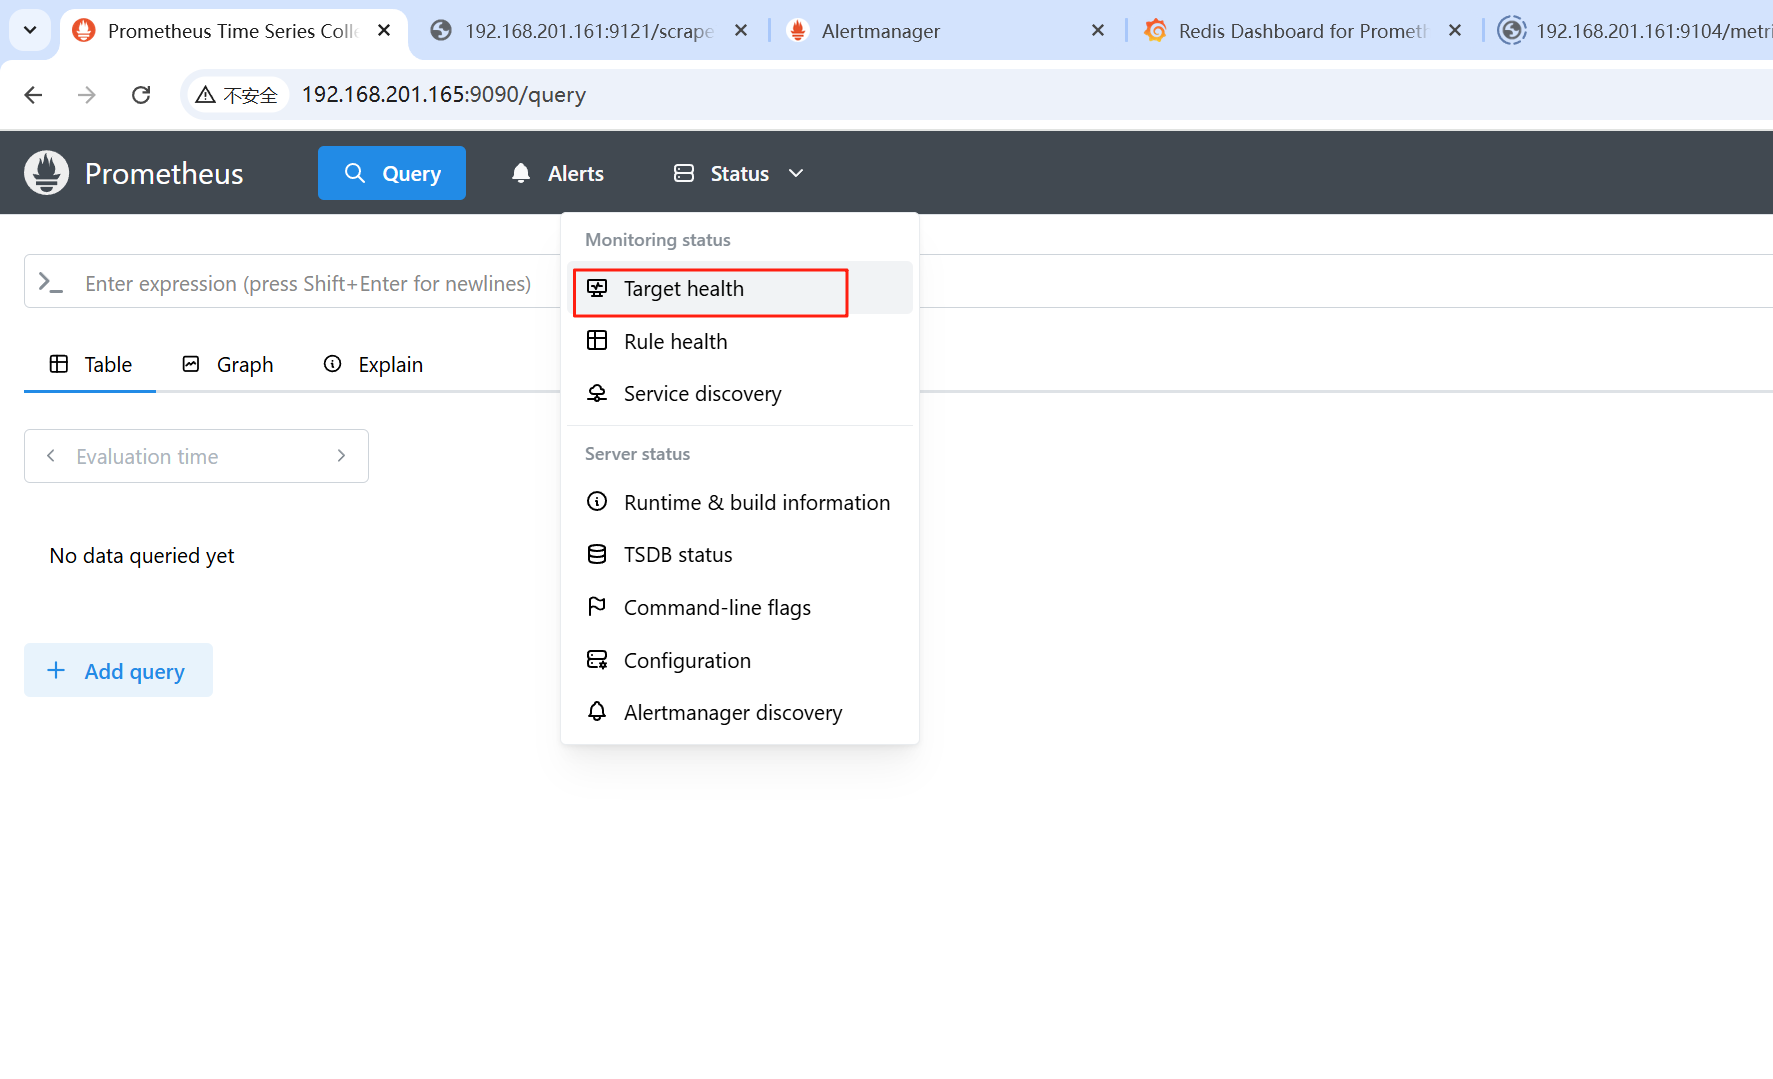Reload the current page

[x=141, y=95]
